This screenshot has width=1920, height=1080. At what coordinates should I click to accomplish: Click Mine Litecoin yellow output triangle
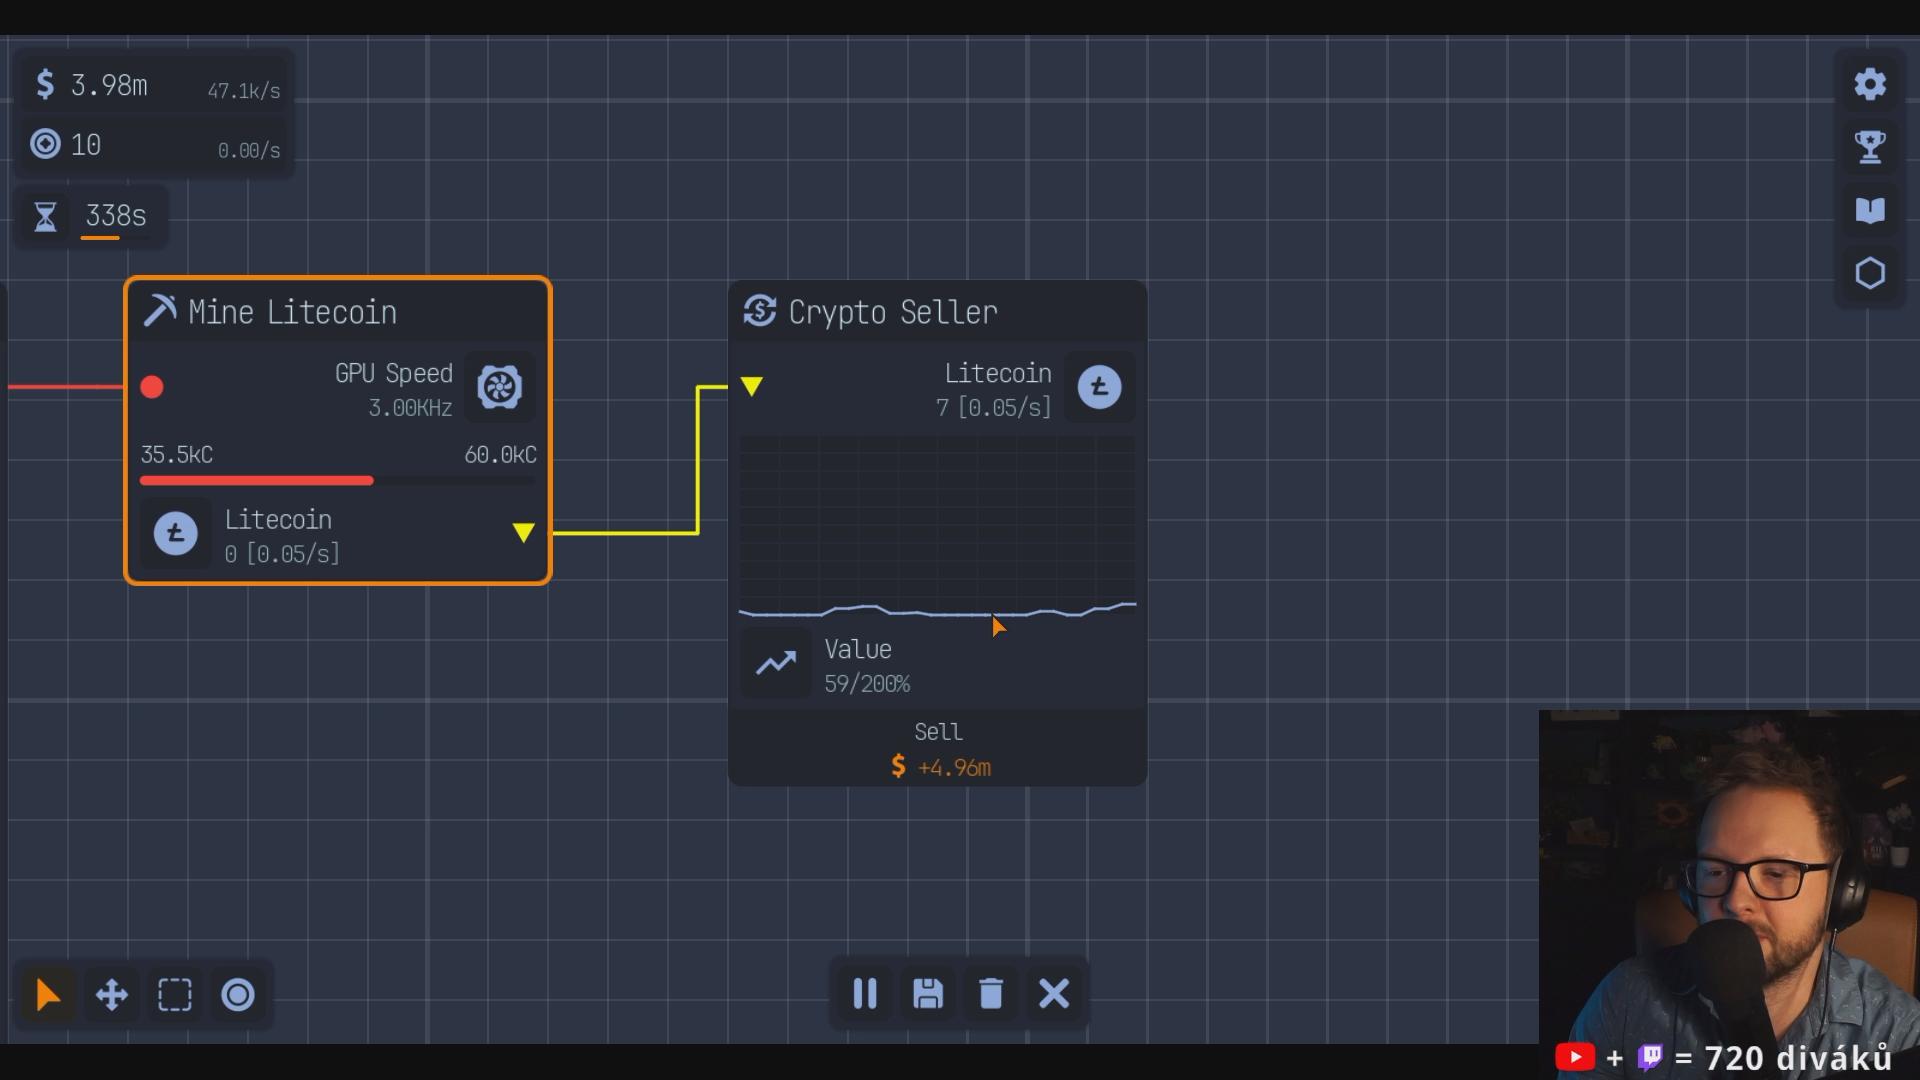523,533
